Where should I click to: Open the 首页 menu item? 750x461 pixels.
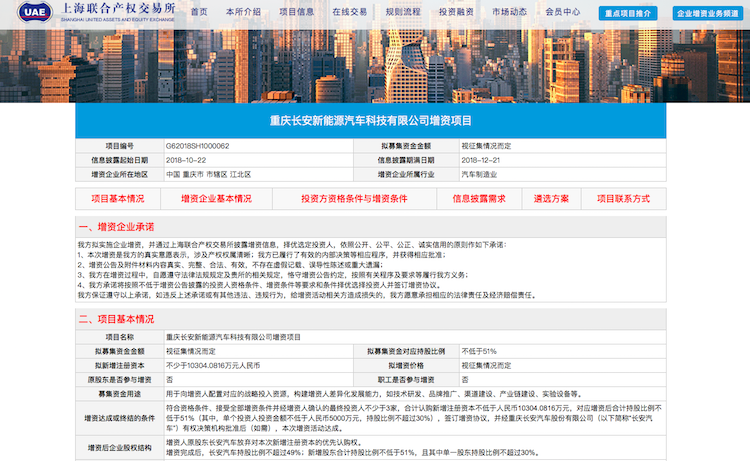click(x=199, y=12)
